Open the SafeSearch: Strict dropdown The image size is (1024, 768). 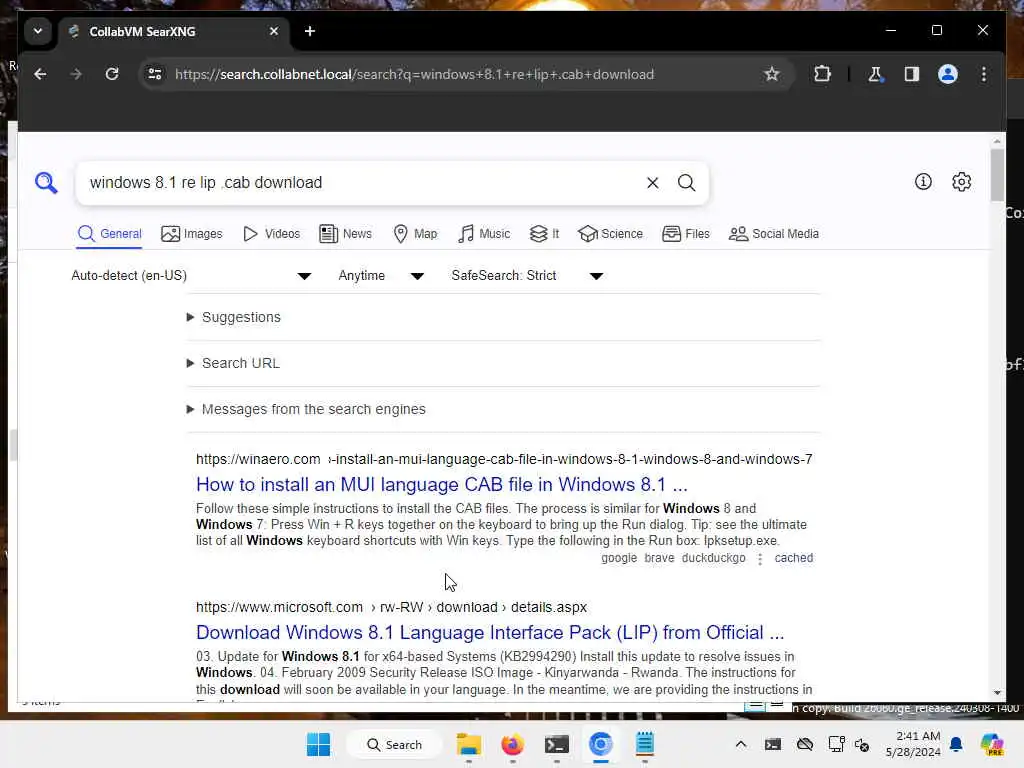(526, 276)
